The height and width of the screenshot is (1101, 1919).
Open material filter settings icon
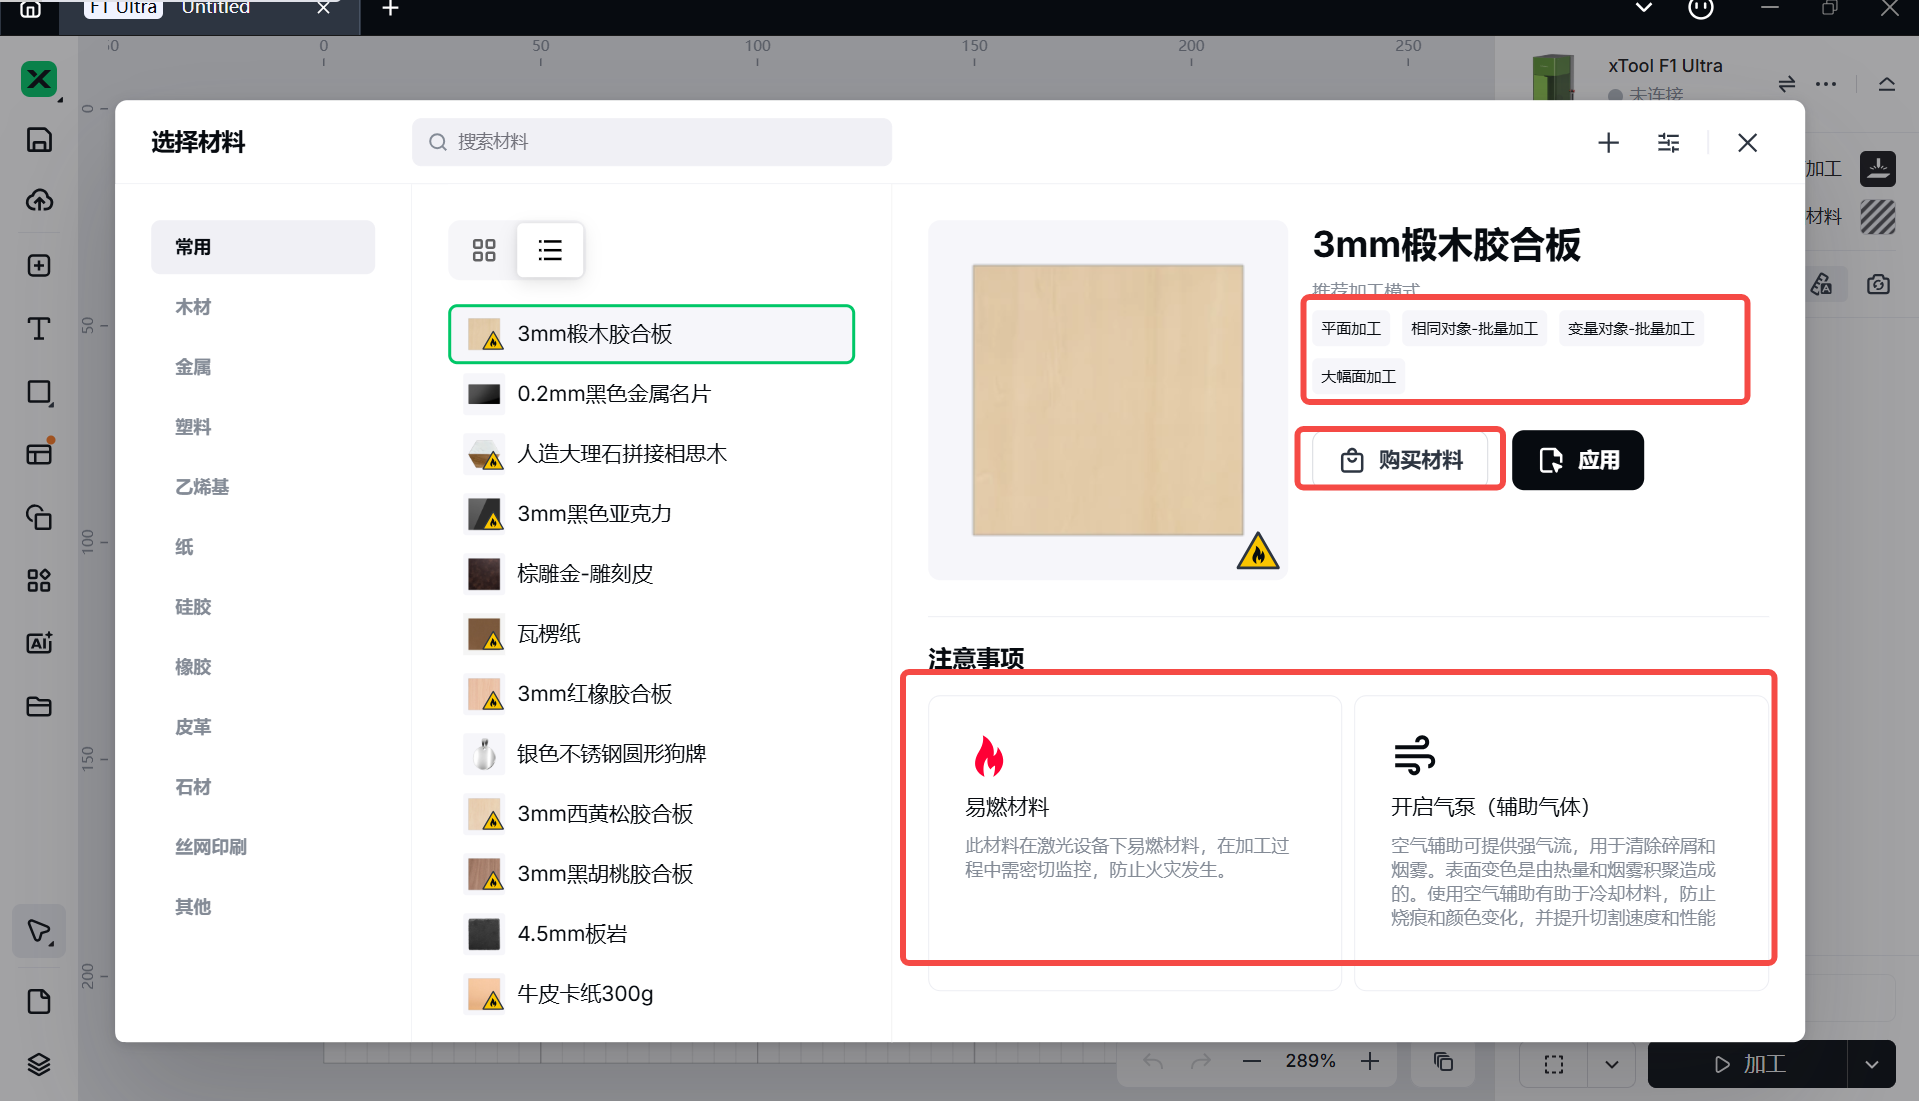1668,143
